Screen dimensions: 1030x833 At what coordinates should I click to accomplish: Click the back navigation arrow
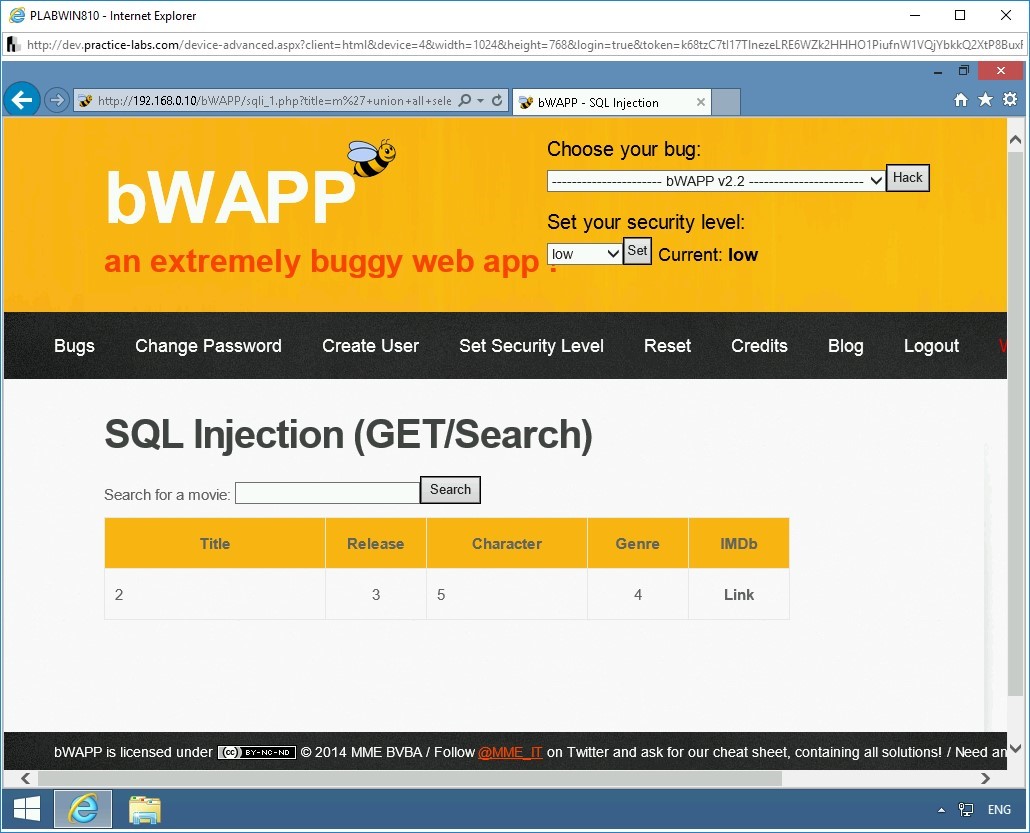[22, 99]
